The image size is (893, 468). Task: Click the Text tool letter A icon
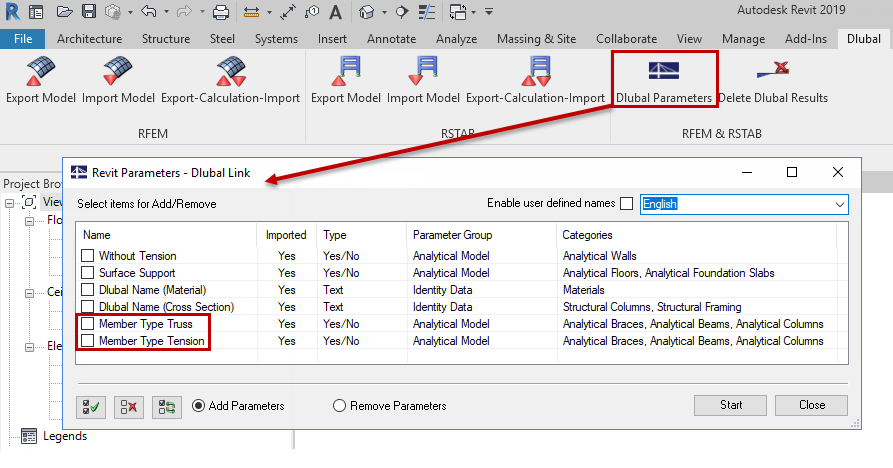(x=335, y=12)
